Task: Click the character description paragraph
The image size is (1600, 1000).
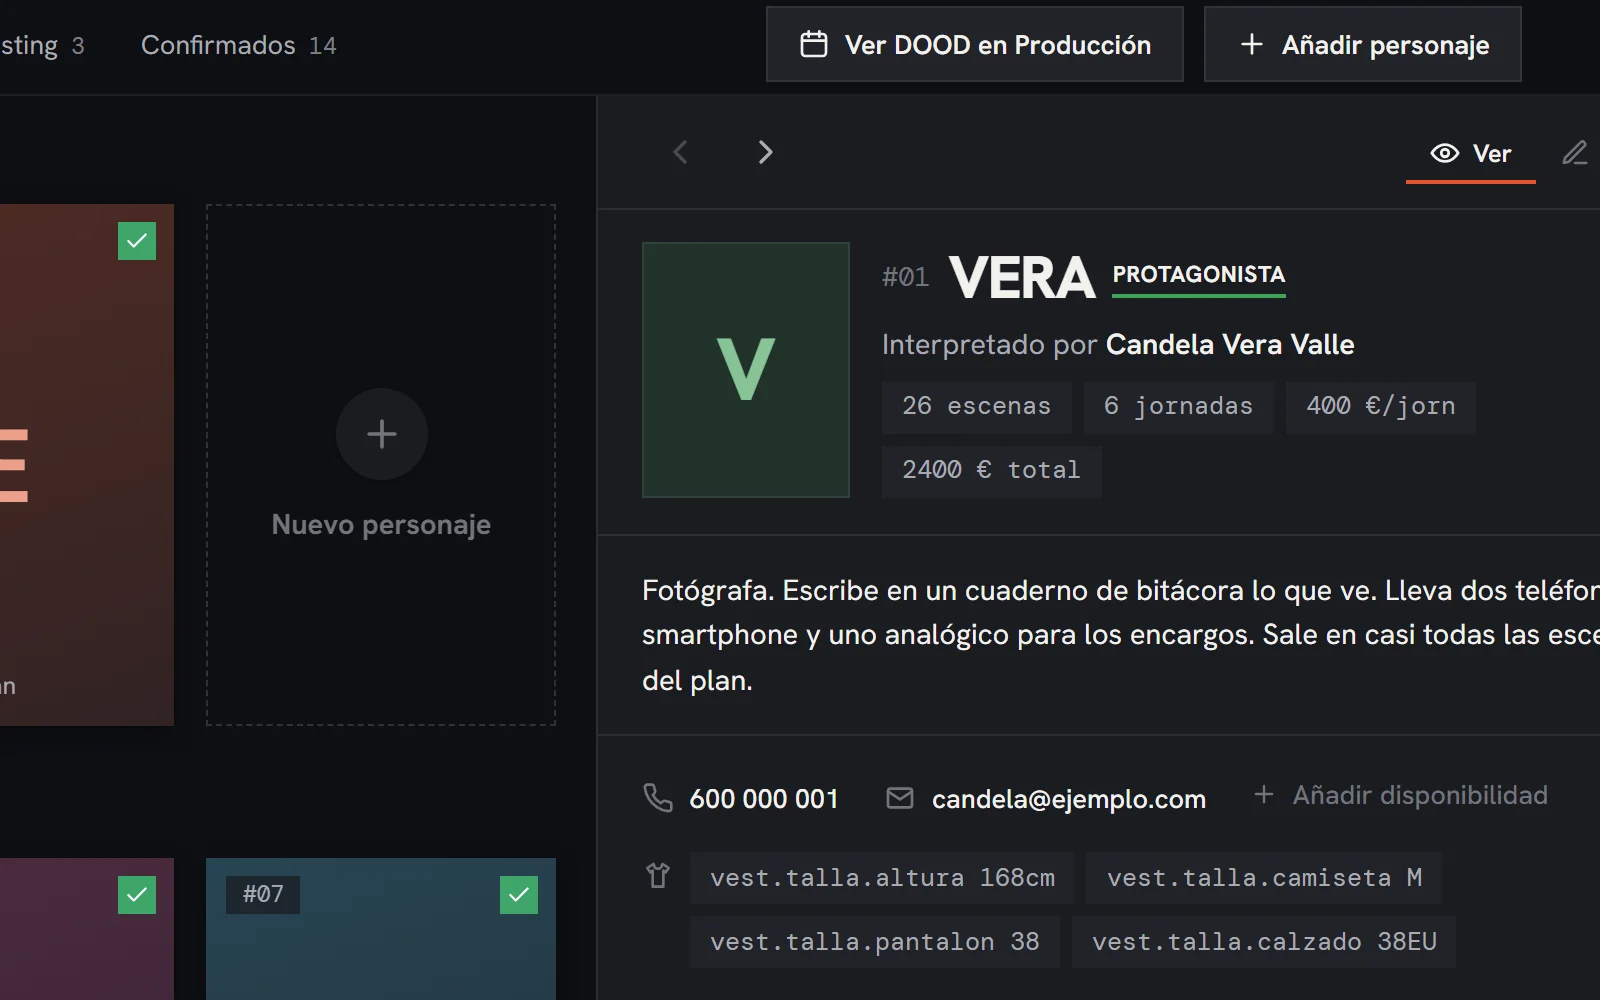Action: pyautogui.click(x=1120, y=635)
